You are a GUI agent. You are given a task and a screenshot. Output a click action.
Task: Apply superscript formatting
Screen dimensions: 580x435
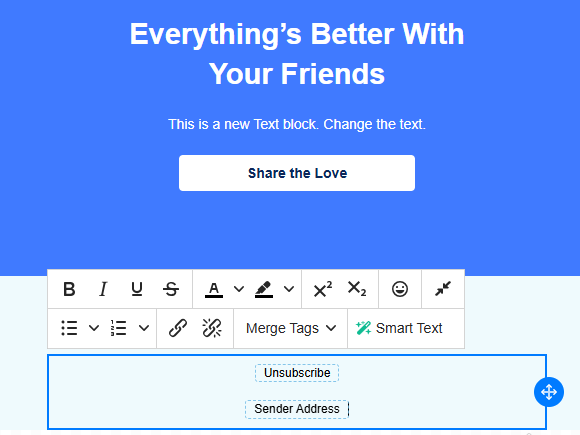323,289
